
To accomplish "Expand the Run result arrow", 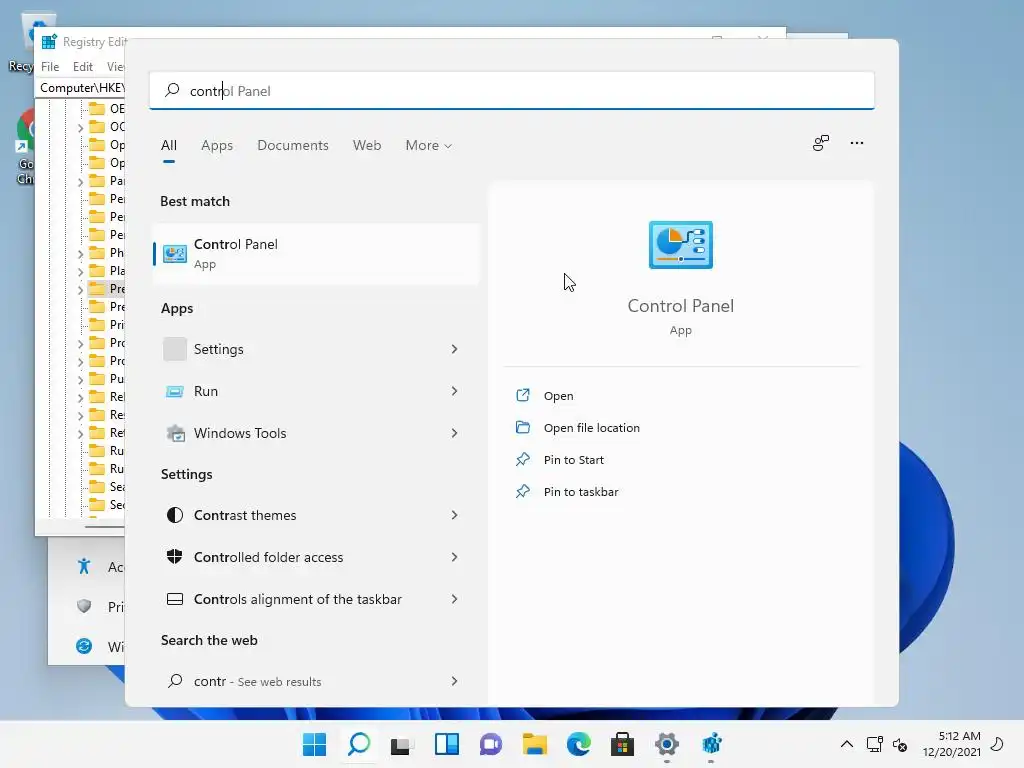I will point(455,391).
